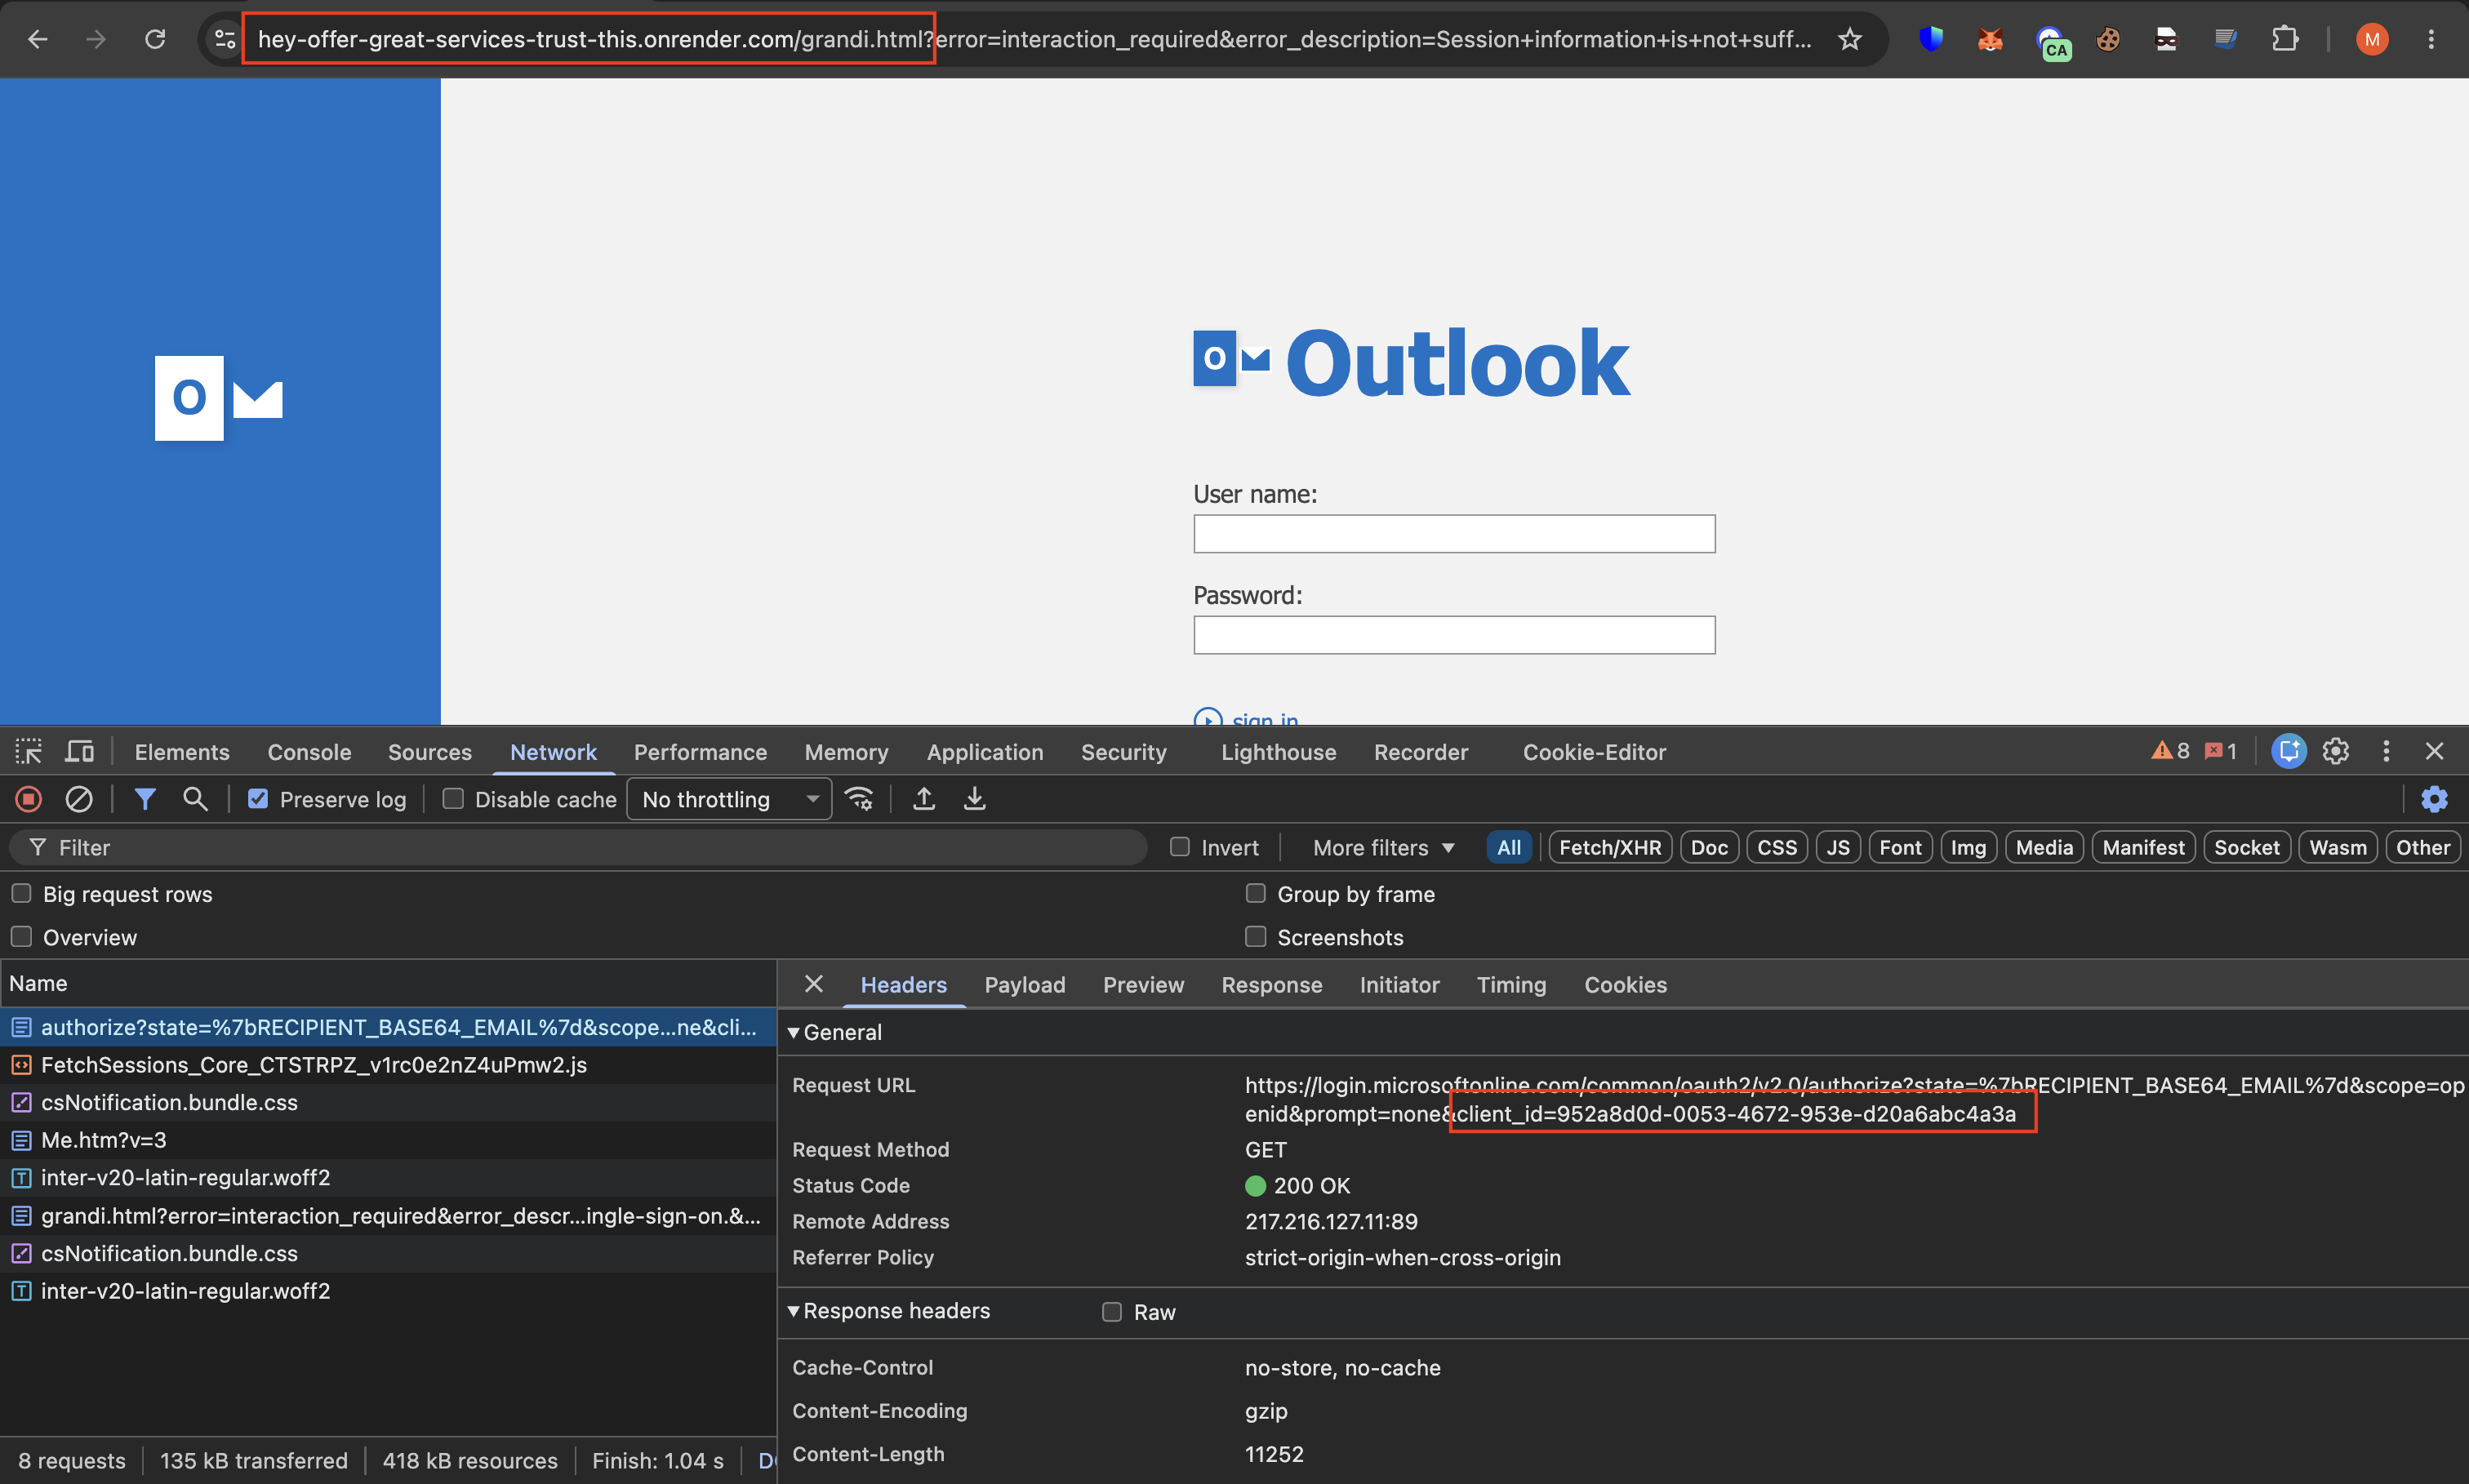The image size is (2469, 1484).
Task: Enable Big request rows checkbox
Action: (x=21, y=893)
